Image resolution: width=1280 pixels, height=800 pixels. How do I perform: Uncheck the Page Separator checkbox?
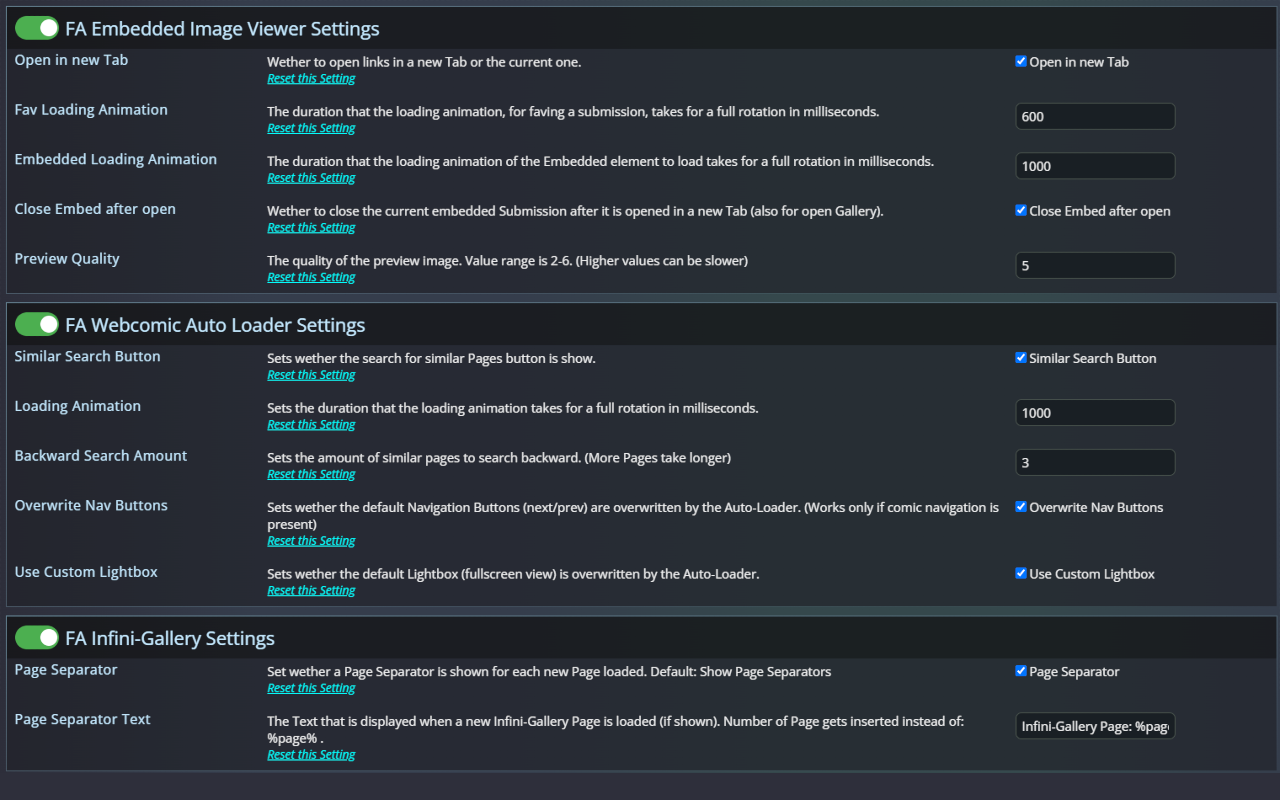pyautogui.click(x=1021, y=671)
